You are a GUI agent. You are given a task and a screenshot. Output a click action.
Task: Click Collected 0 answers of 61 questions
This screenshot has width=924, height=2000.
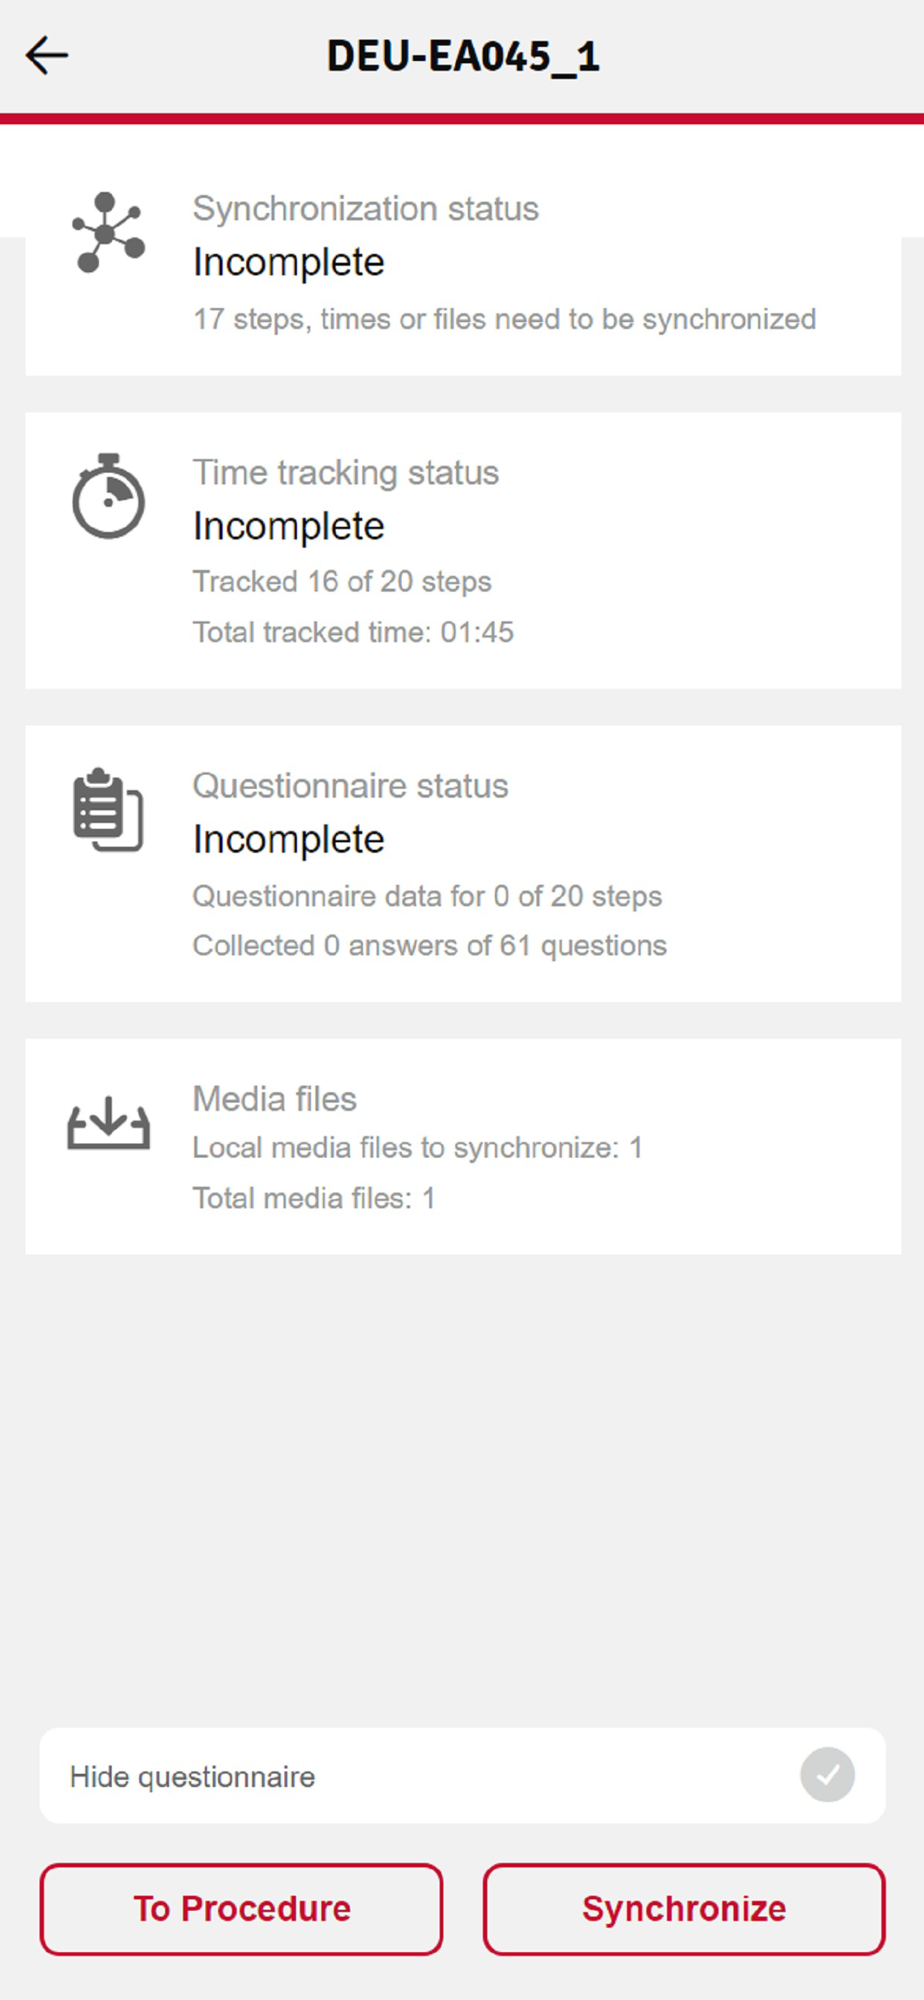(x=429, y=946)
